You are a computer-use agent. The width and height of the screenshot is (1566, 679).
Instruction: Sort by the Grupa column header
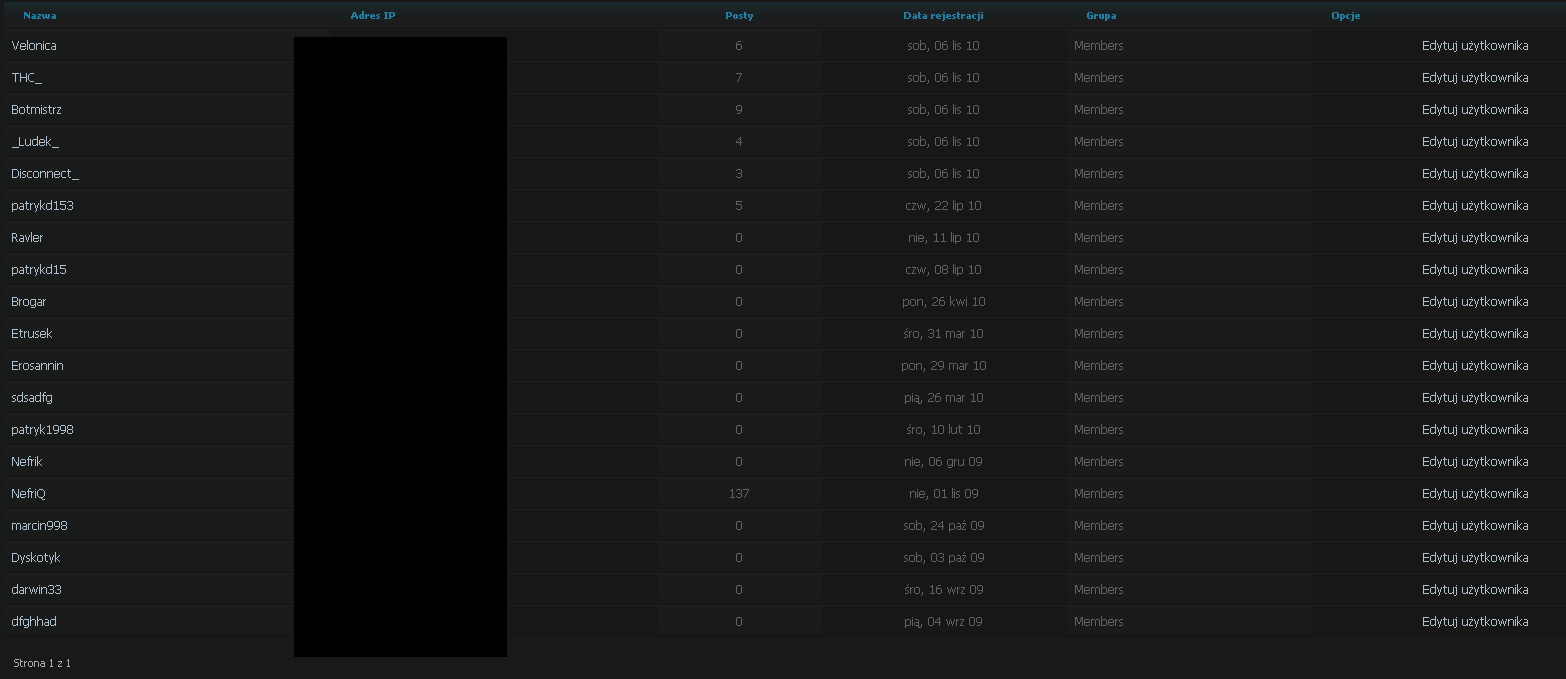pyautogui.click(x=1101, y=16)
